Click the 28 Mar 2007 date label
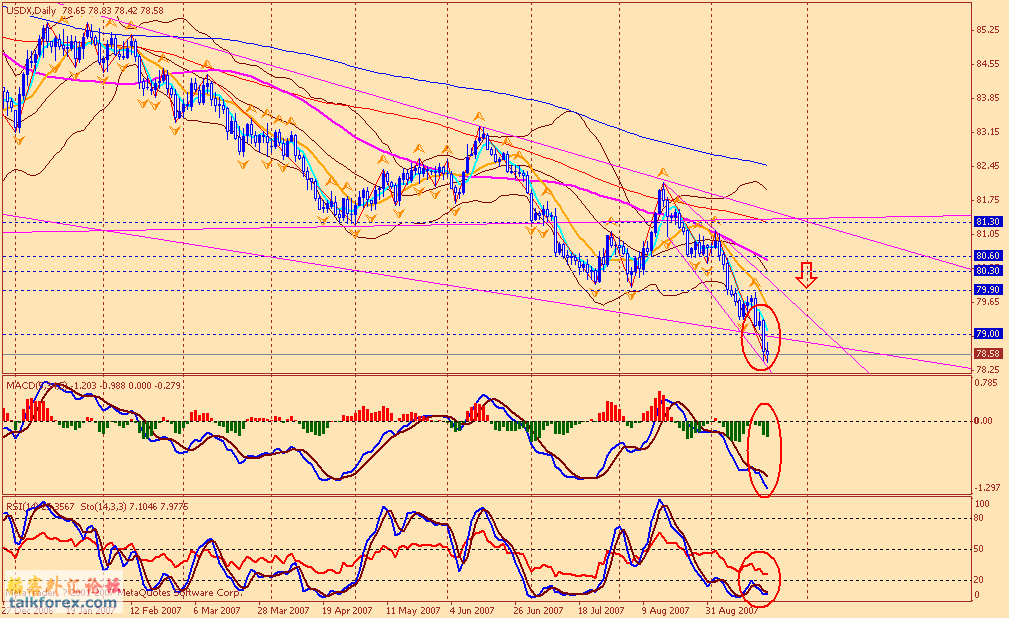 pyautogui.click(x=283, y=611)
